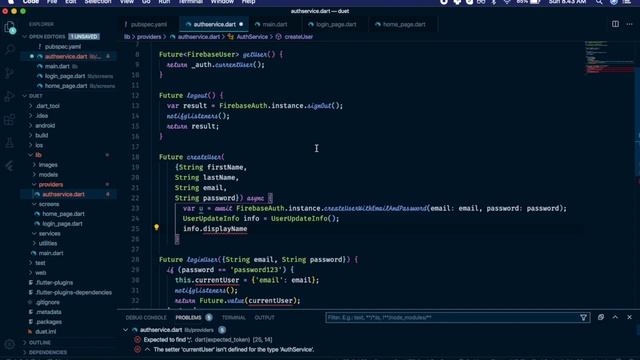Click the error icon beside 'Expected to find'

138,340
